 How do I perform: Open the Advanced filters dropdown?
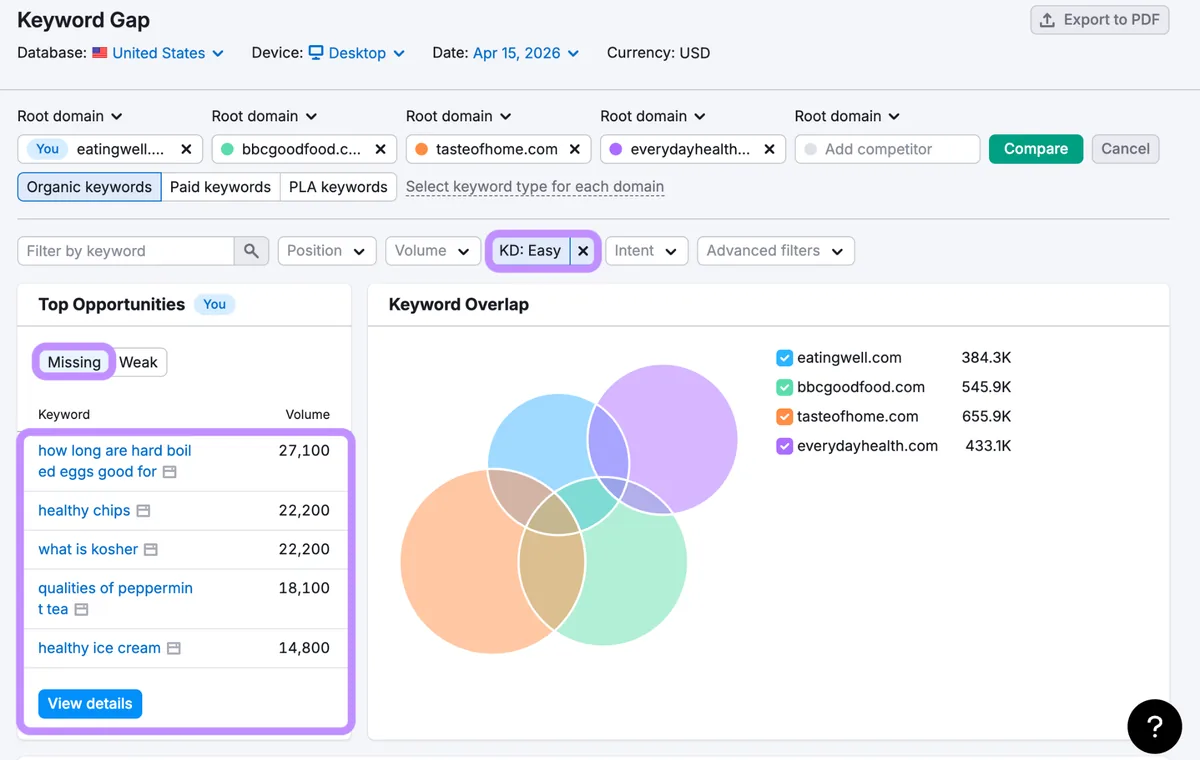(775, 251)
